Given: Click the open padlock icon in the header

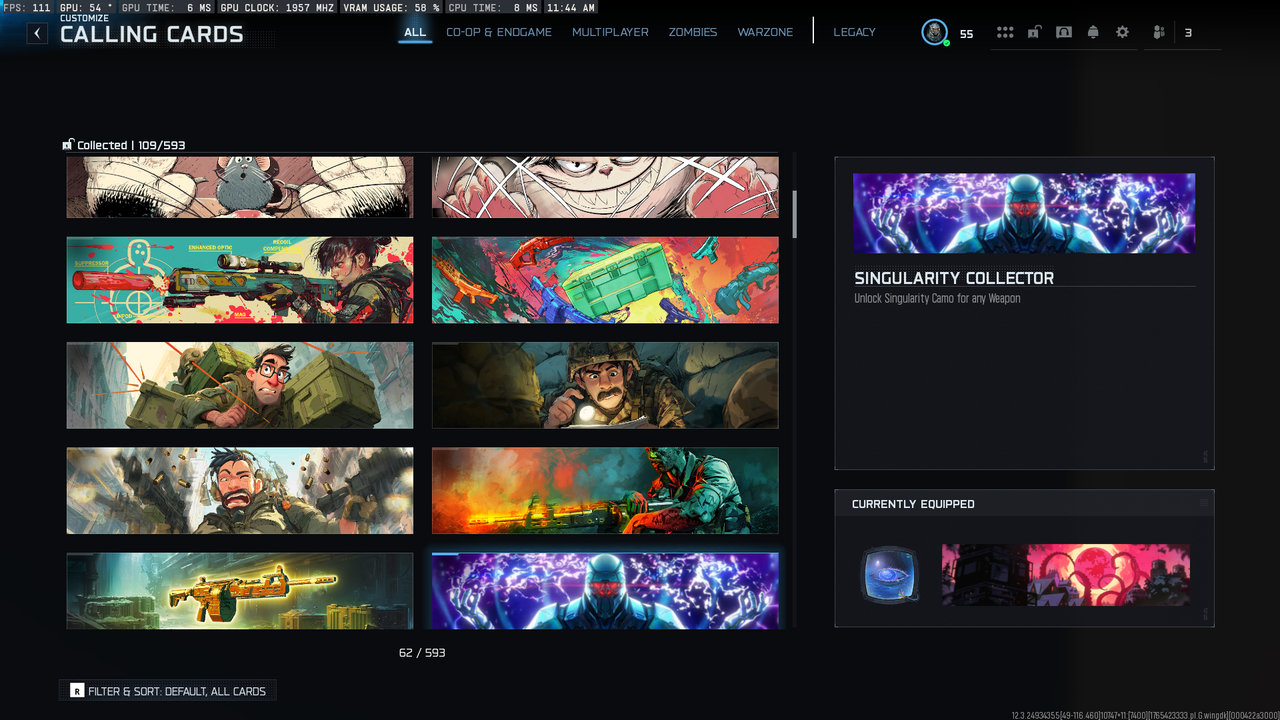Looking at the screenshot, I should tap(1034, 32).
